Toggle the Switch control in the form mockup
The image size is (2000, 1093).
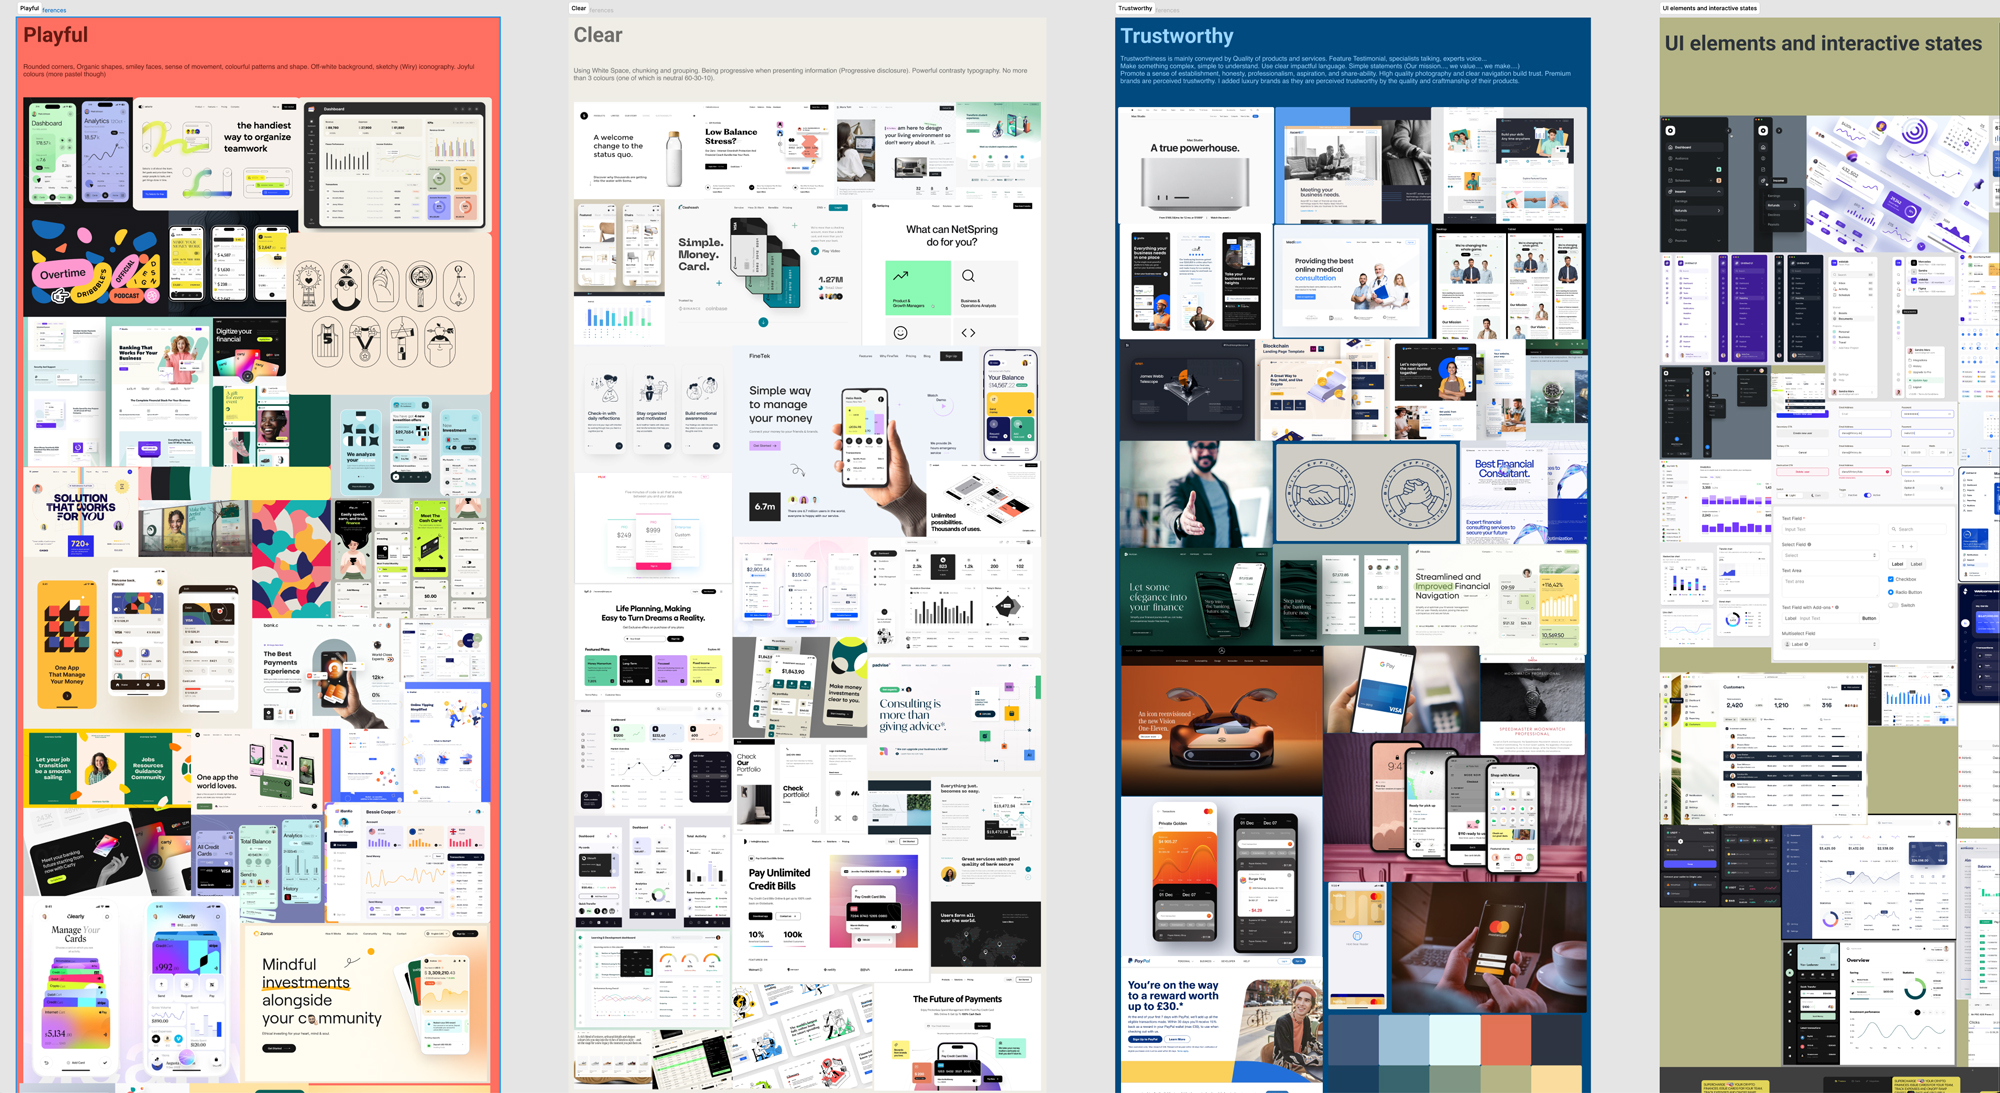click(x=1893, y=605)
